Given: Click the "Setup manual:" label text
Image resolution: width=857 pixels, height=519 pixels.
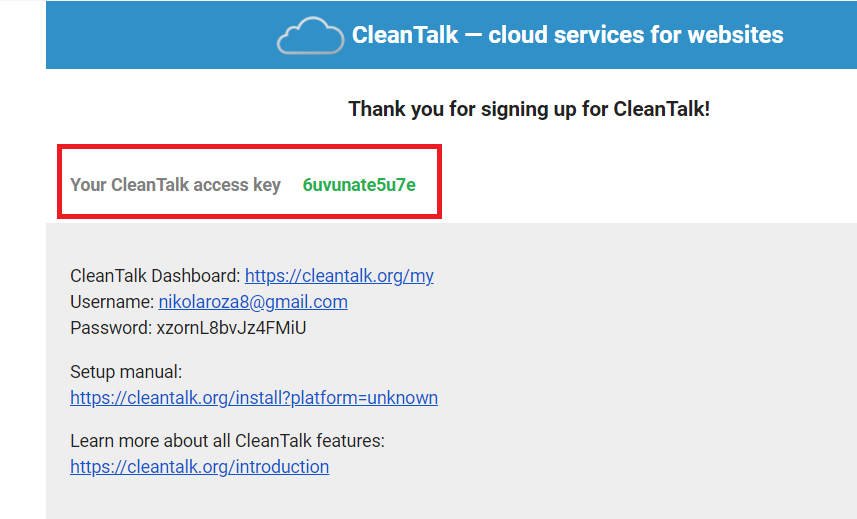Looking at the screenshot, I should pyautogui.click(x=126, y=372).
